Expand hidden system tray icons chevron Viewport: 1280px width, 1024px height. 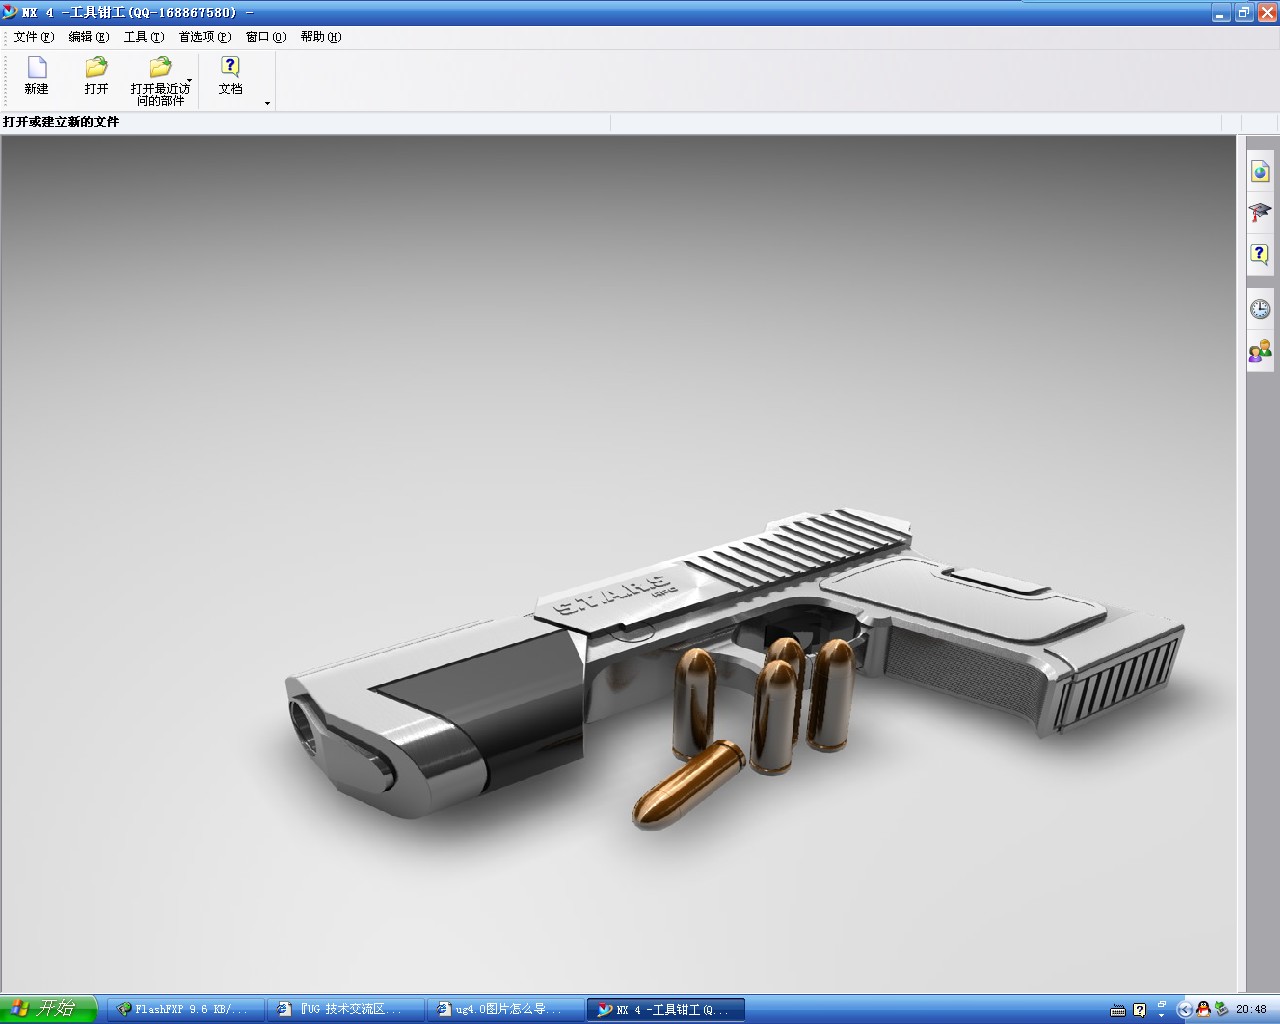[1184, 1010]
